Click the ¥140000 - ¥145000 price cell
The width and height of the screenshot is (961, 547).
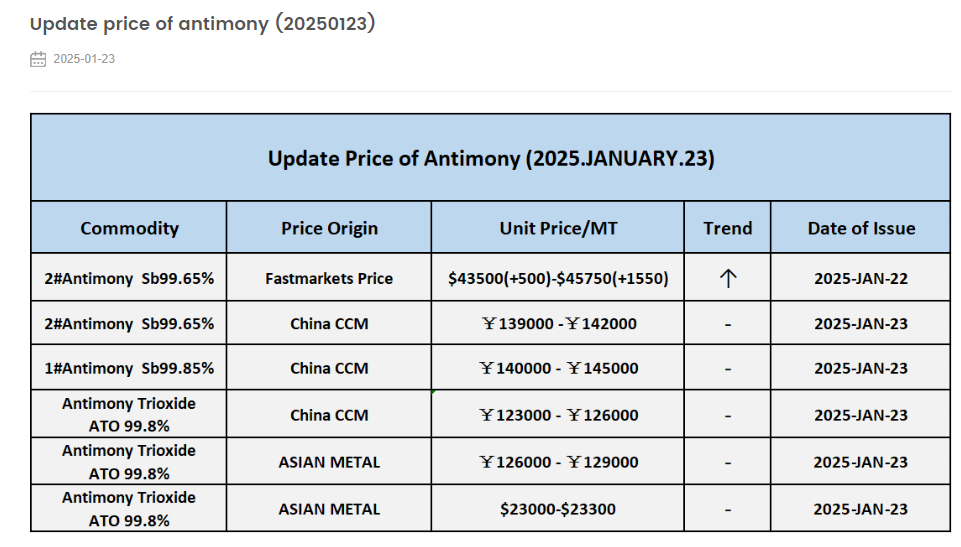(558, 368)
